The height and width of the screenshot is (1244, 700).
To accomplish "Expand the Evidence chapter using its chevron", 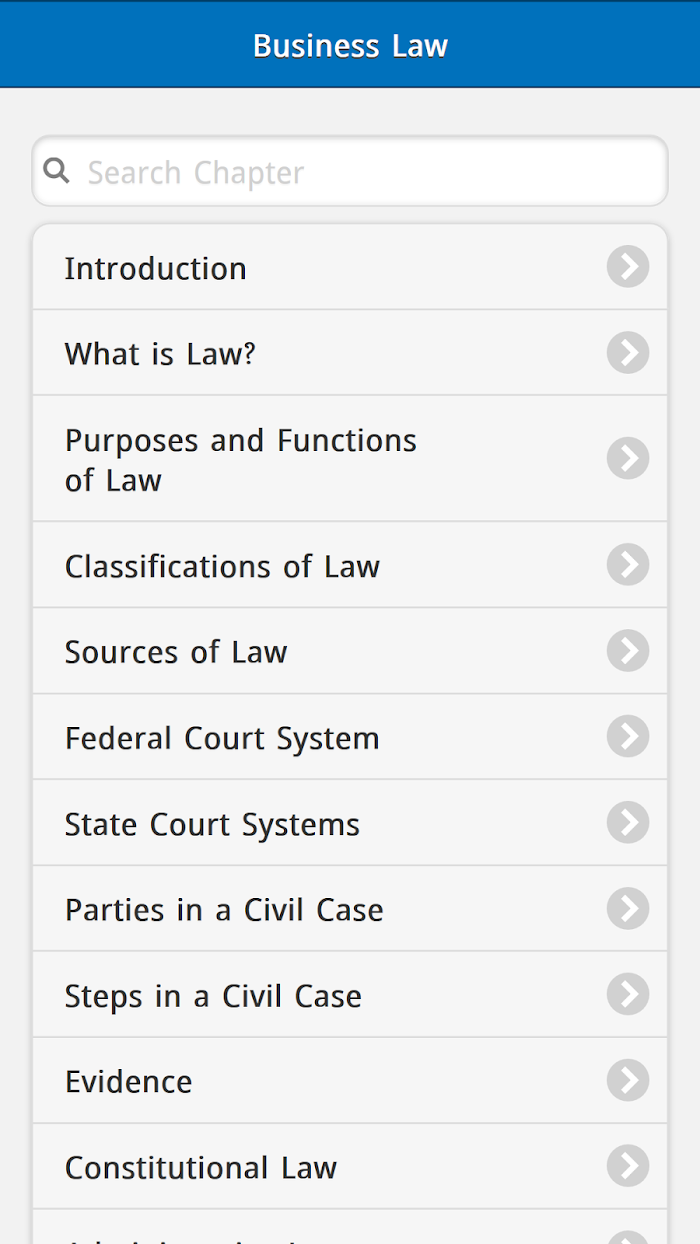I will point(628,1081).
